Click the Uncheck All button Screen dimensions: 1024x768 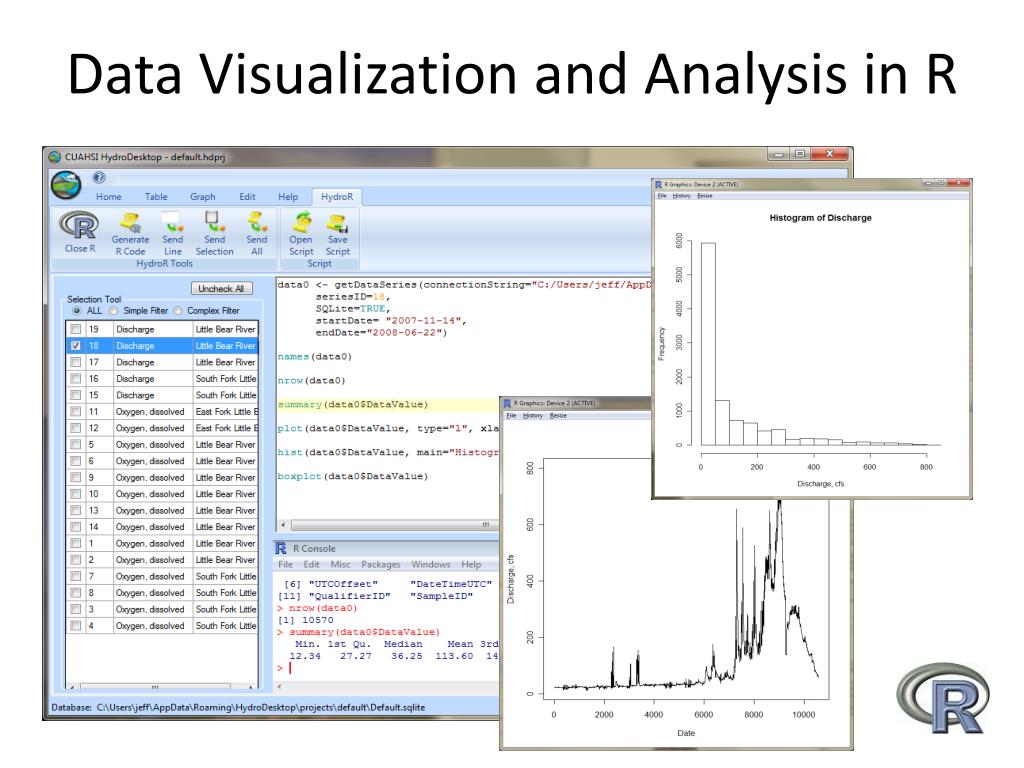(221, 289)
